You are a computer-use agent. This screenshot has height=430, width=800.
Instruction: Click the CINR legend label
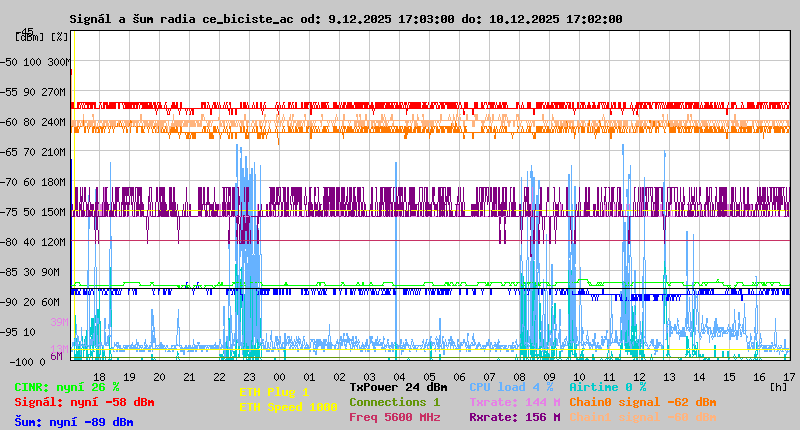click(67, 387)
